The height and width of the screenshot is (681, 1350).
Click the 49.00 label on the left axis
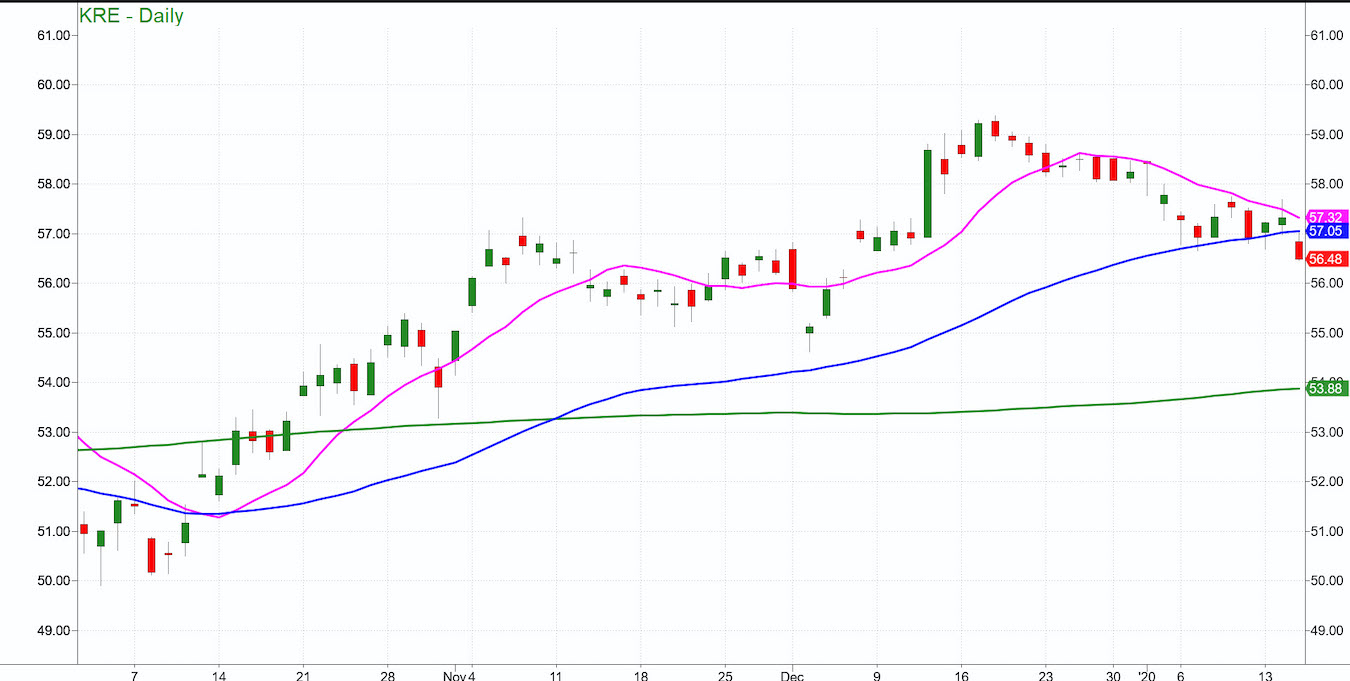55,630
